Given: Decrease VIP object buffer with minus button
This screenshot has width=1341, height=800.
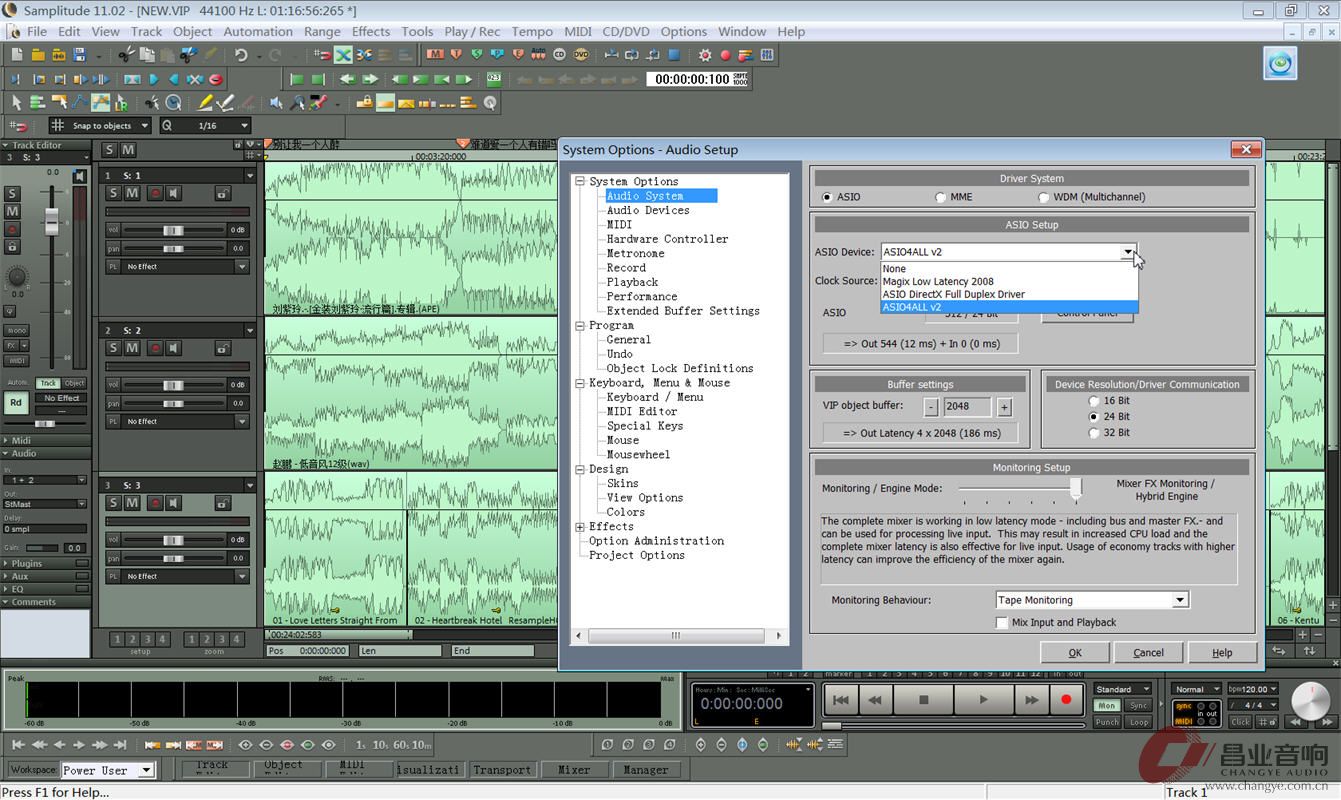Looking at the screenshot, I should pos(931,407).
